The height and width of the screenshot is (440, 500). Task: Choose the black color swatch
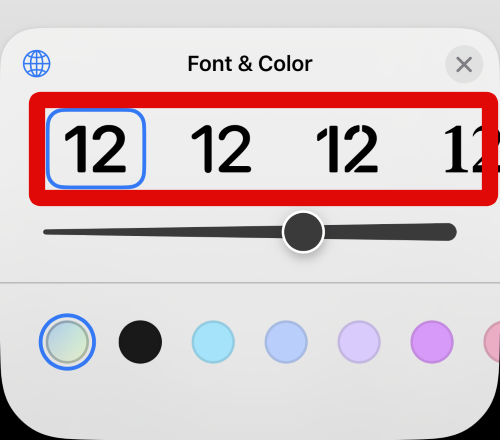tap(140, 342)
